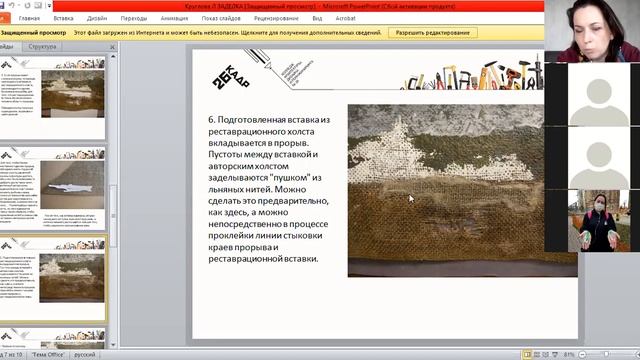The height and width of the screenshot is (360, 640).
Task: Close the slides thumbnail pane
Action: (113, 47)
